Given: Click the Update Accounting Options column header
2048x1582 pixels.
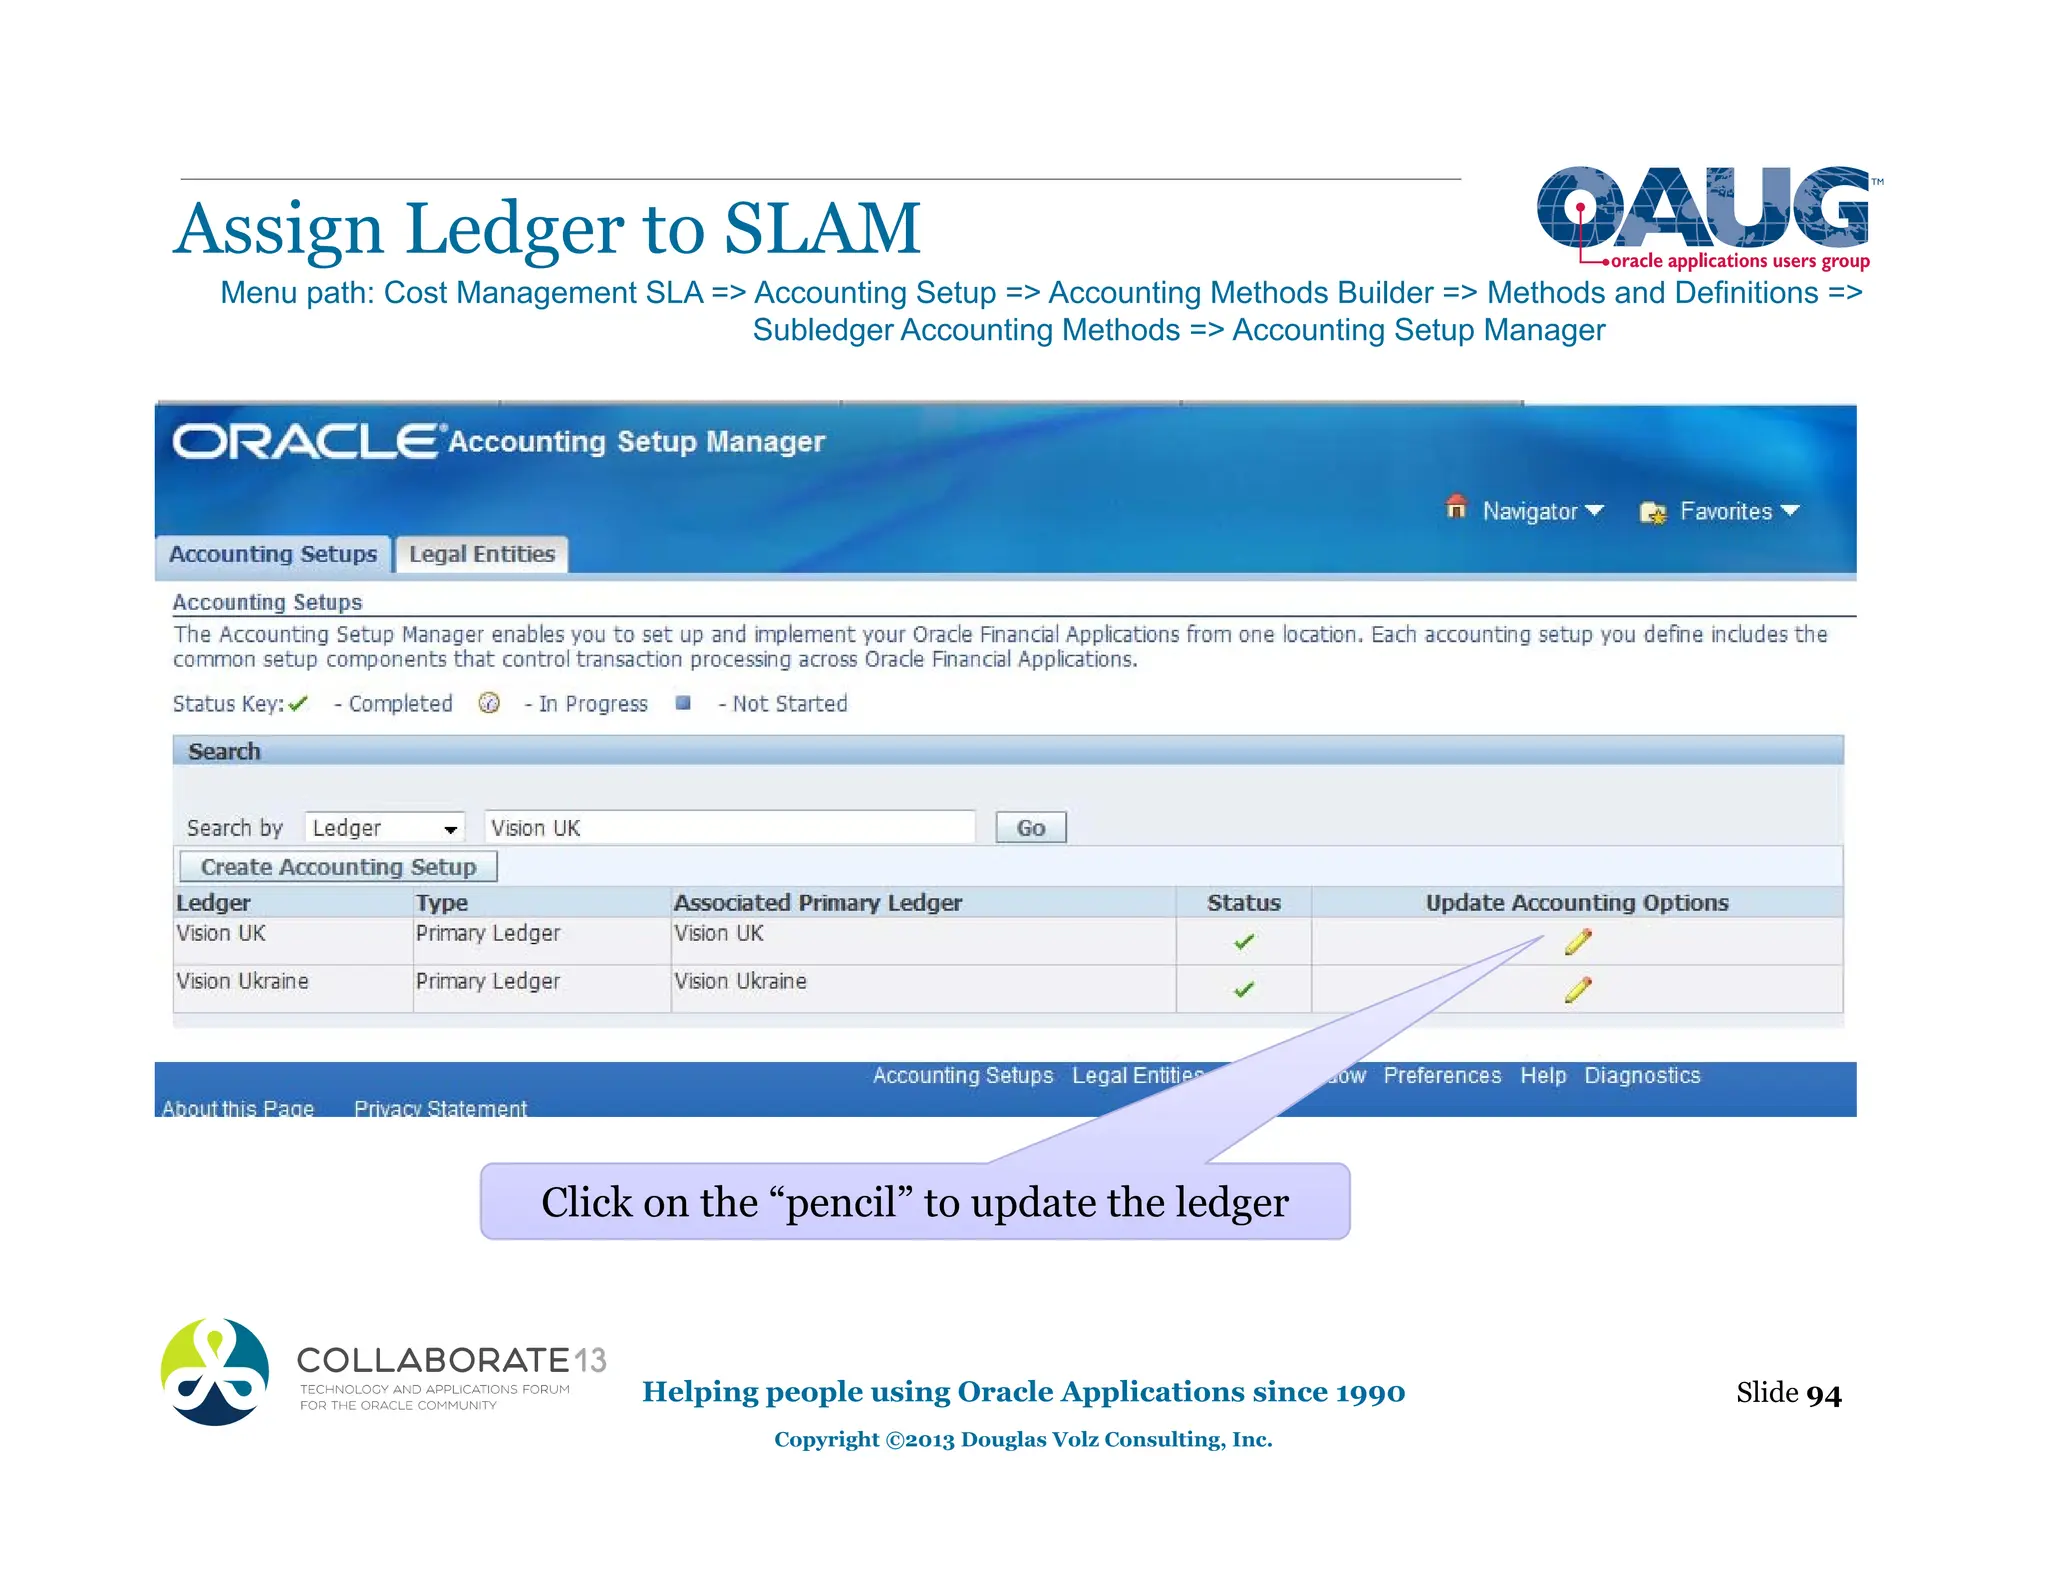Looking at the screenshot, I should [x=1577, y=903].
